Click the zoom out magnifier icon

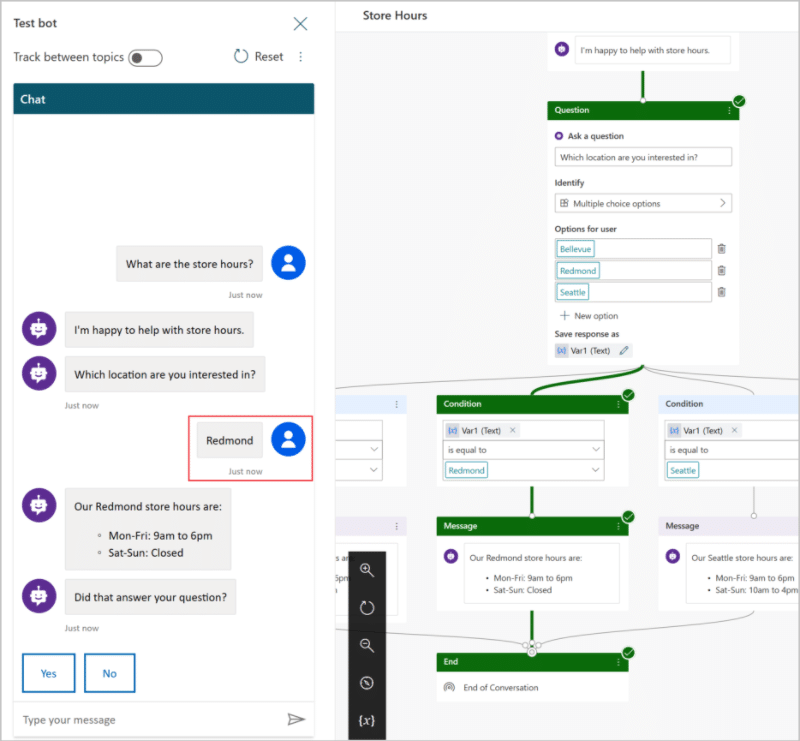pyautogui.click(x=367, y=645)
